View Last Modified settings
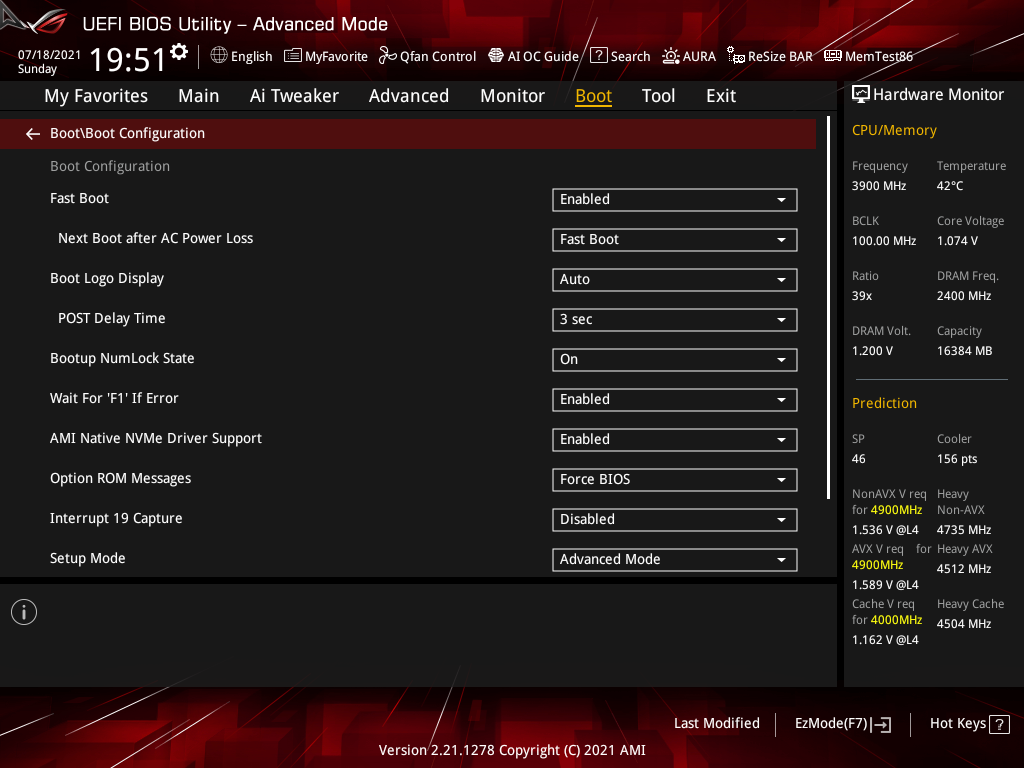The height and width of the screenshot is (768, 1024). [716, 723]
